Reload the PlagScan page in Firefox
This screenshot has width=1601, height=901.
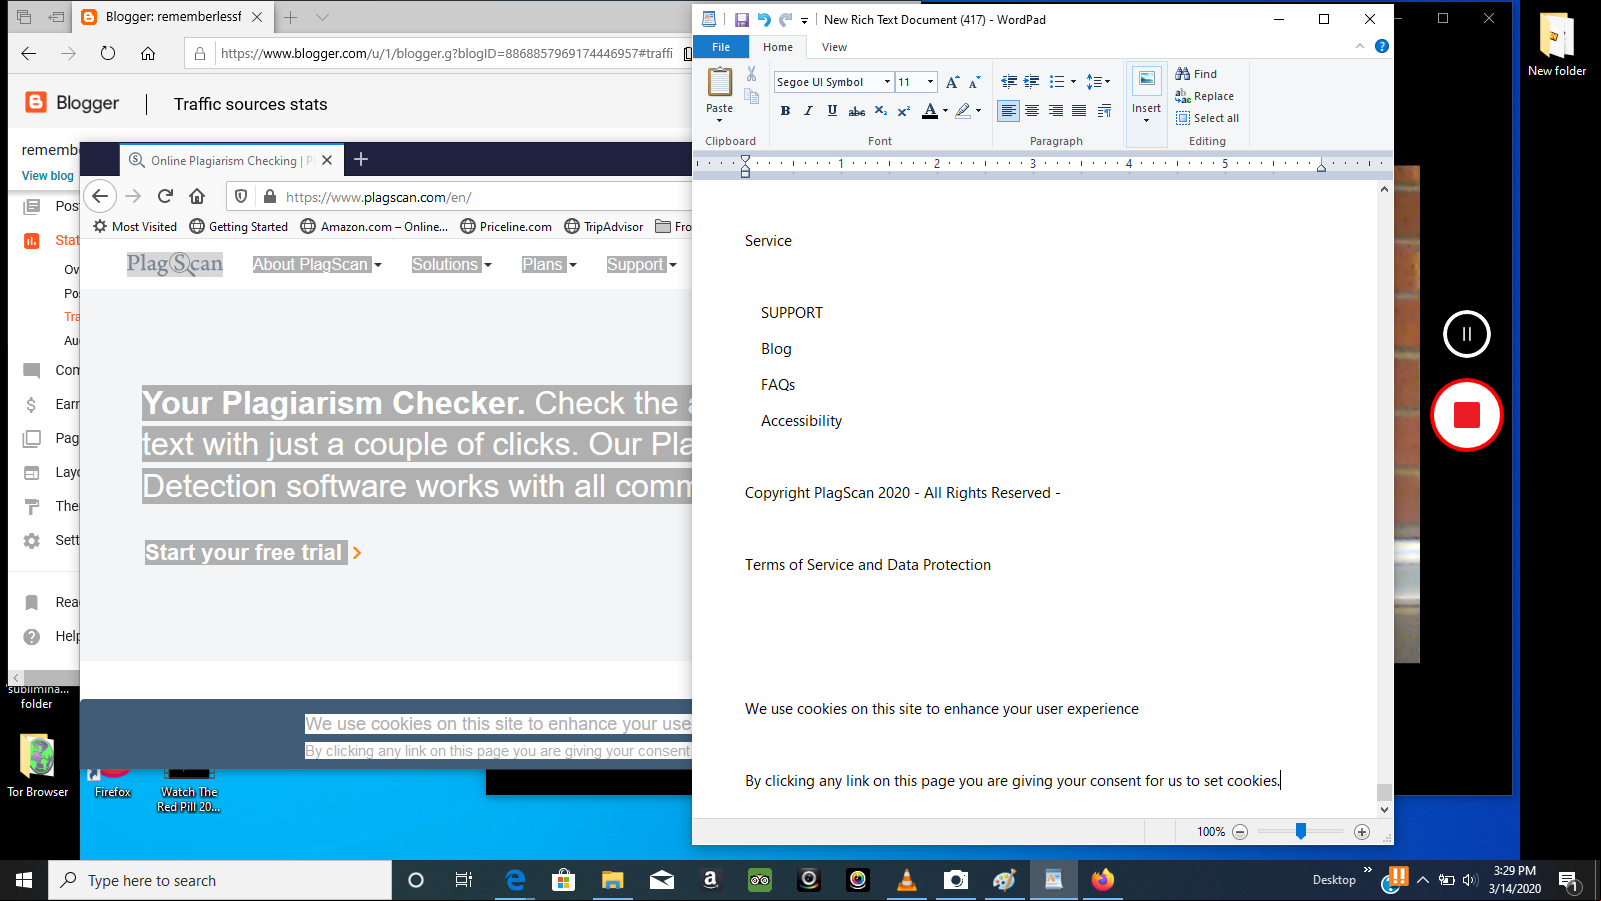(x=166, y=196)
